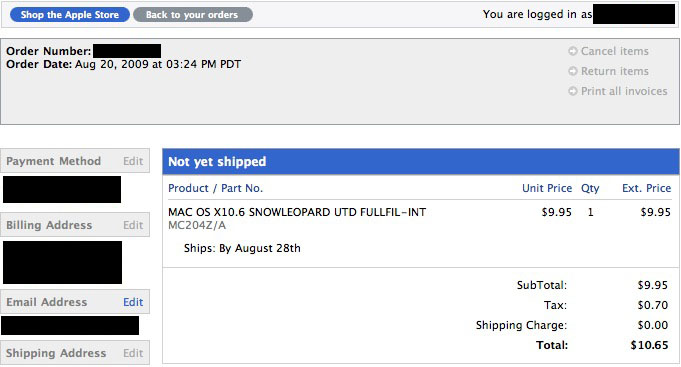
Task: Click the Billing Address header
Action: [x=49, y=225]
